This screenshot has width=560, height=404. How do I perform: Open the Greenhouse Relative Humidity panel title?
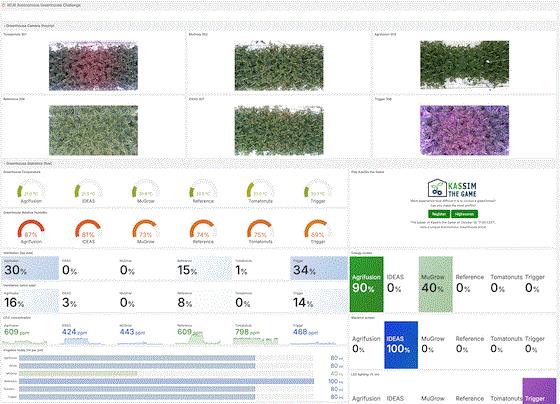tap(25, 213)
